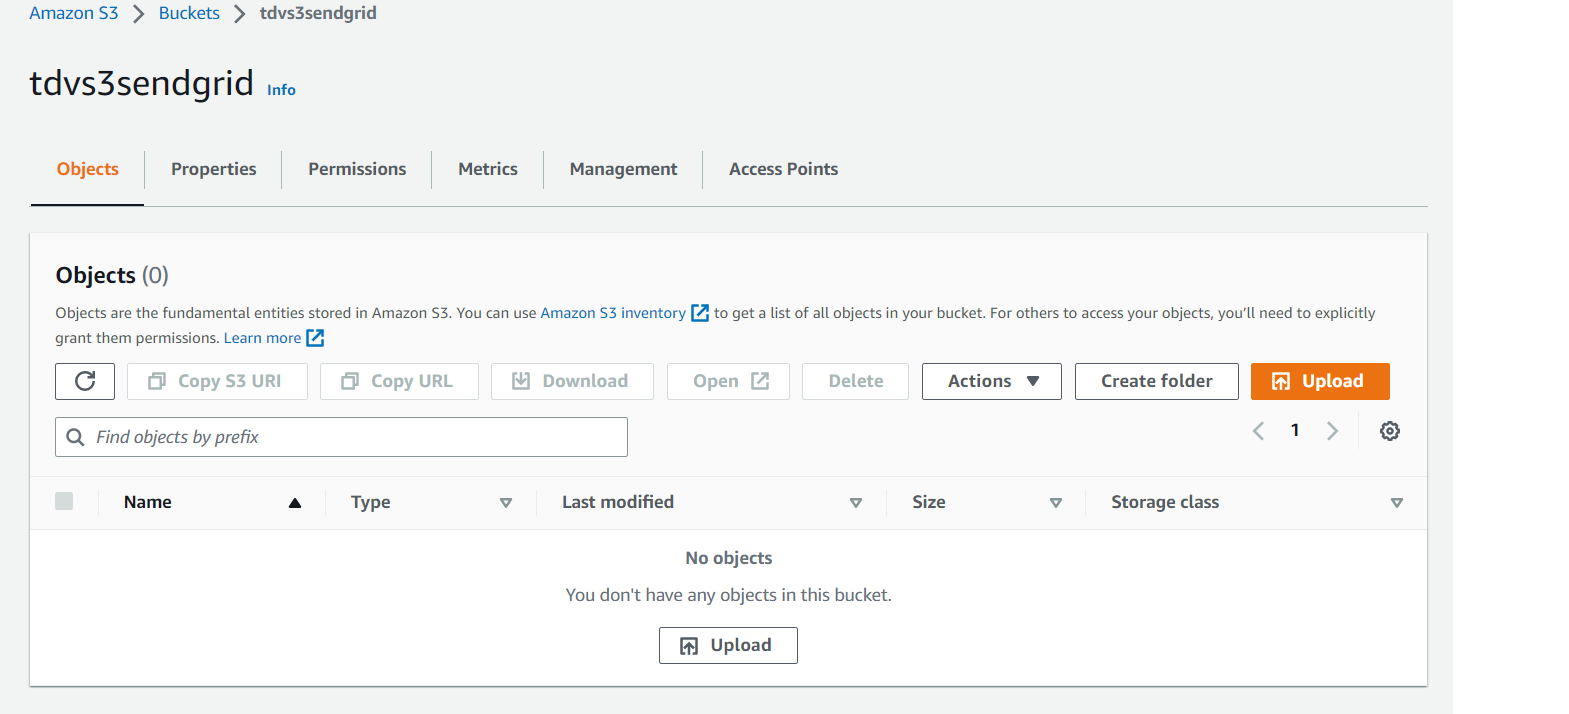The image size is (1569, 714).
Task: Go to previous page arrow
Action: (1258, 431)
